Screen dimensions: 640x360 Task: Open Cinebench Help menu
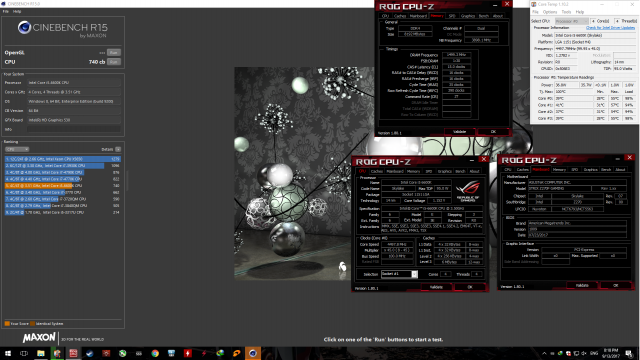17,11
